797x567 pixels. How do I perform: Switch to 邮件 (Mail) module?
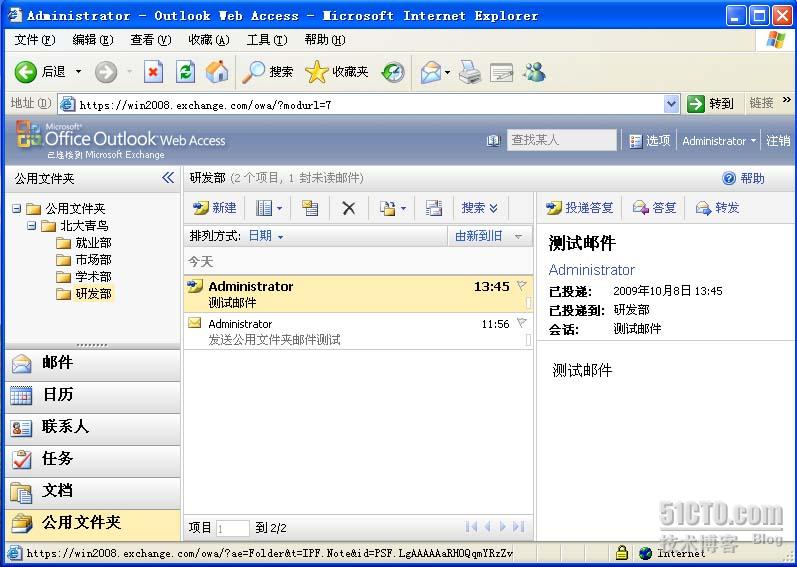[x=93, y=363]
